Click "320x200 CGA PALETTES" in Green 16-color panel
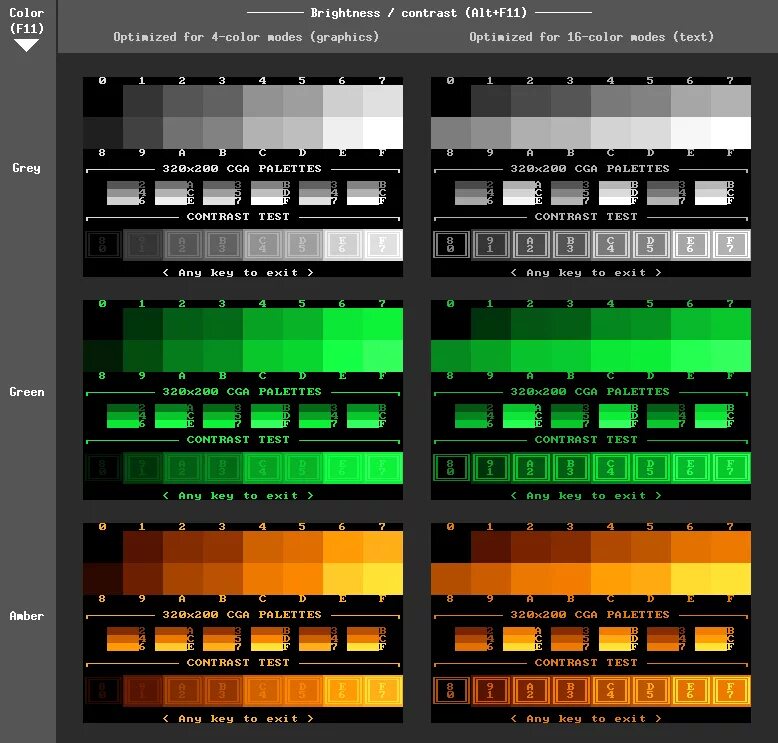Viewport: 778px width, 743px height. [589, 391]
